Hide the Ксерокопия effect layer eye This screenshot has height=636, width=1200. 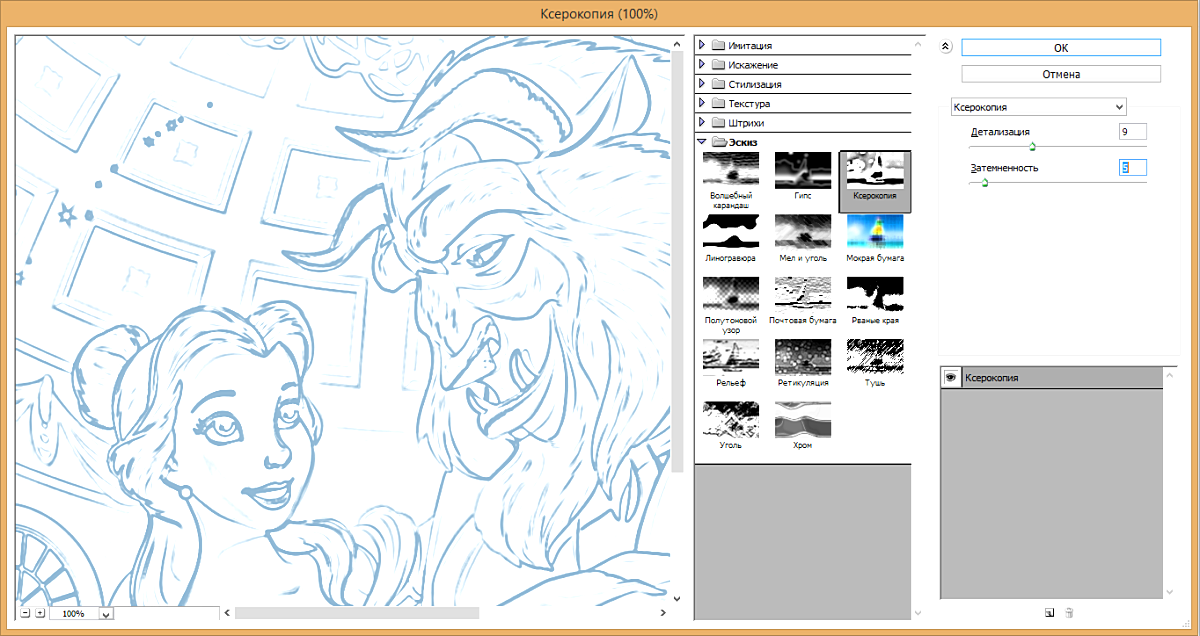[951, 377]
